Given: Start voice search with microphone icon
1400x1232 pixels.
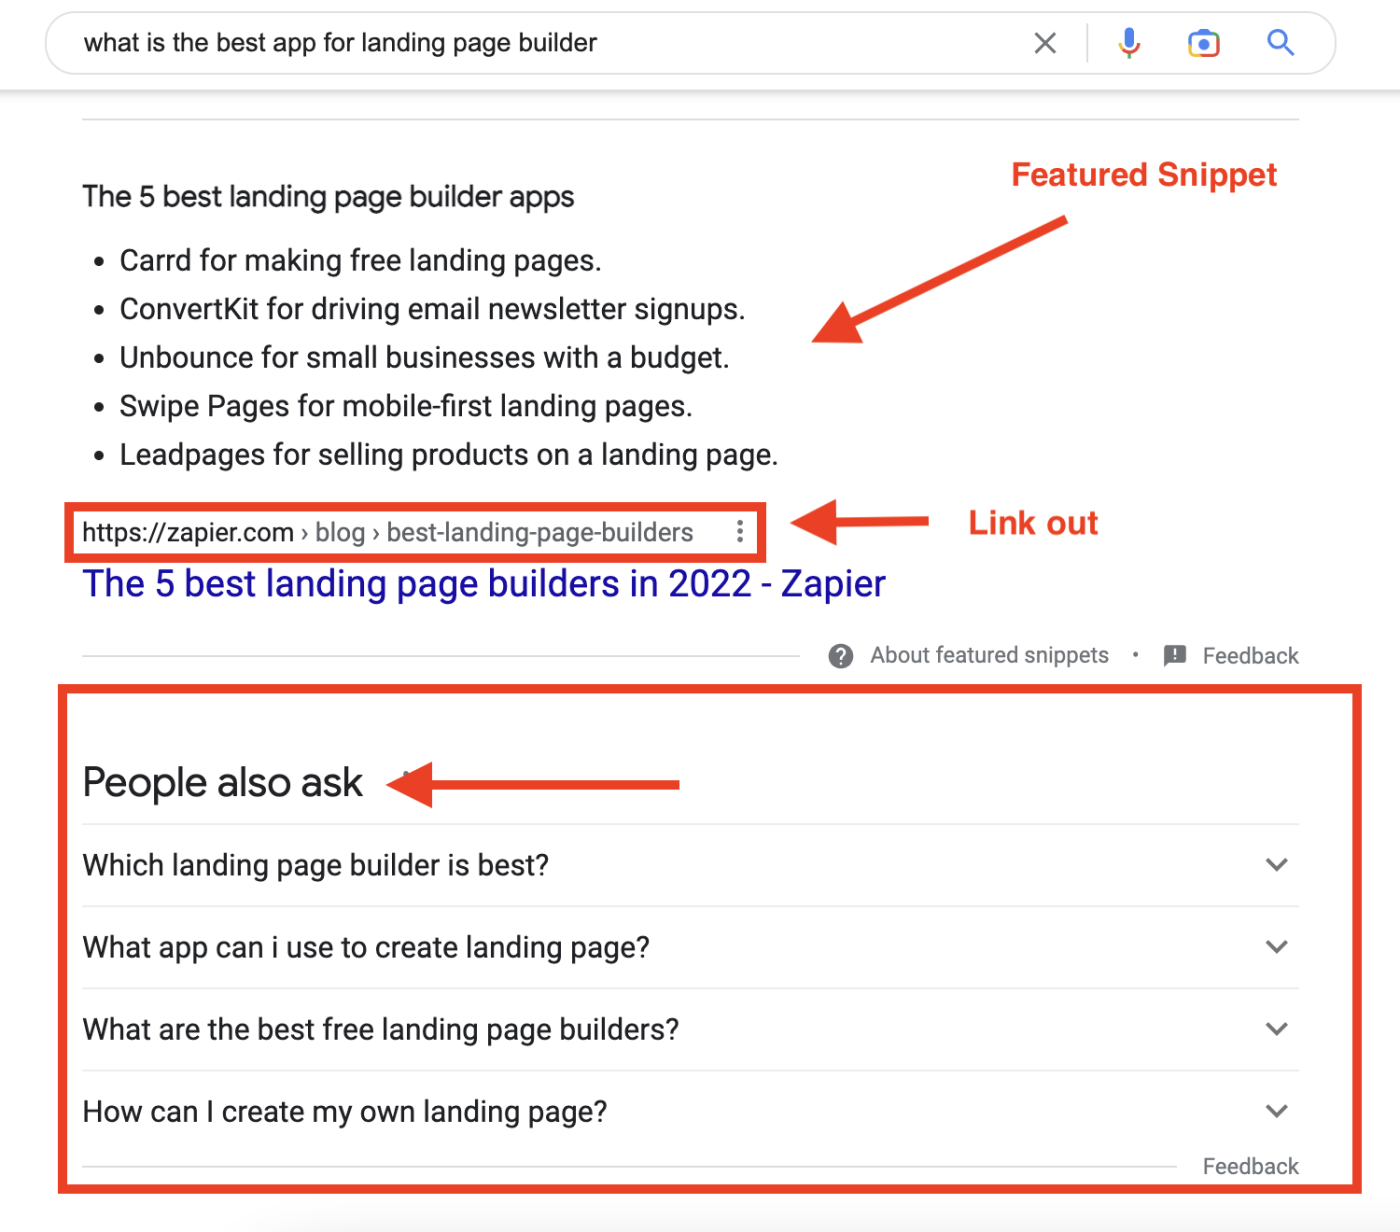Looking at the screenshot, I should click(x=1129, y=43).
